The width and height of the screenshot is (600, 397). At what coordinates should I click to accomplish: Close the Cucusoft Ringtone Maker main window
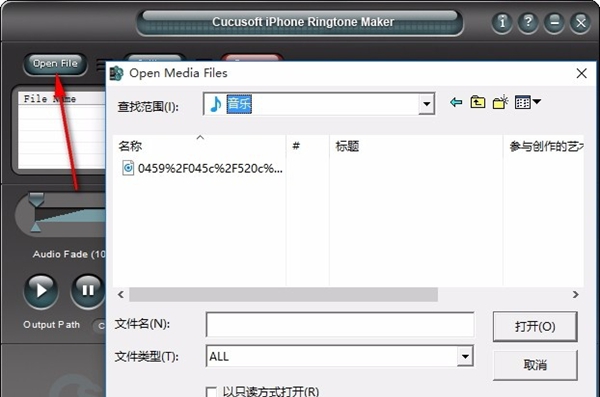tap(580, 23)
